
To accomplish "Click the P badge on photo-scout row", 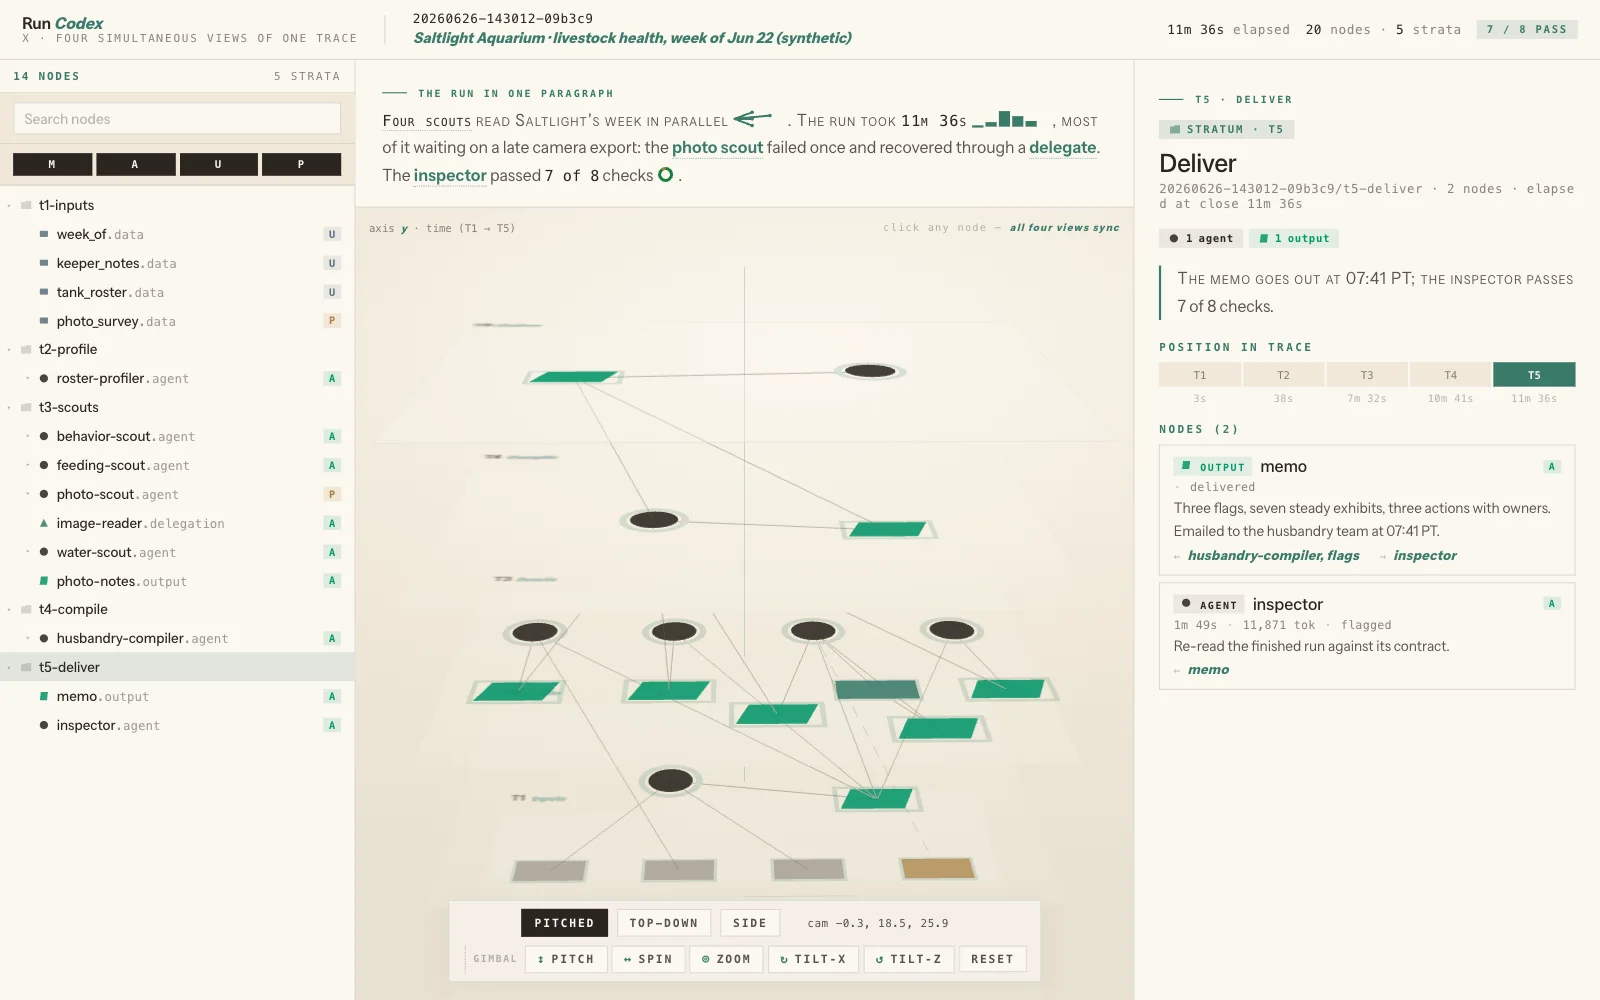I will point(332,494).
